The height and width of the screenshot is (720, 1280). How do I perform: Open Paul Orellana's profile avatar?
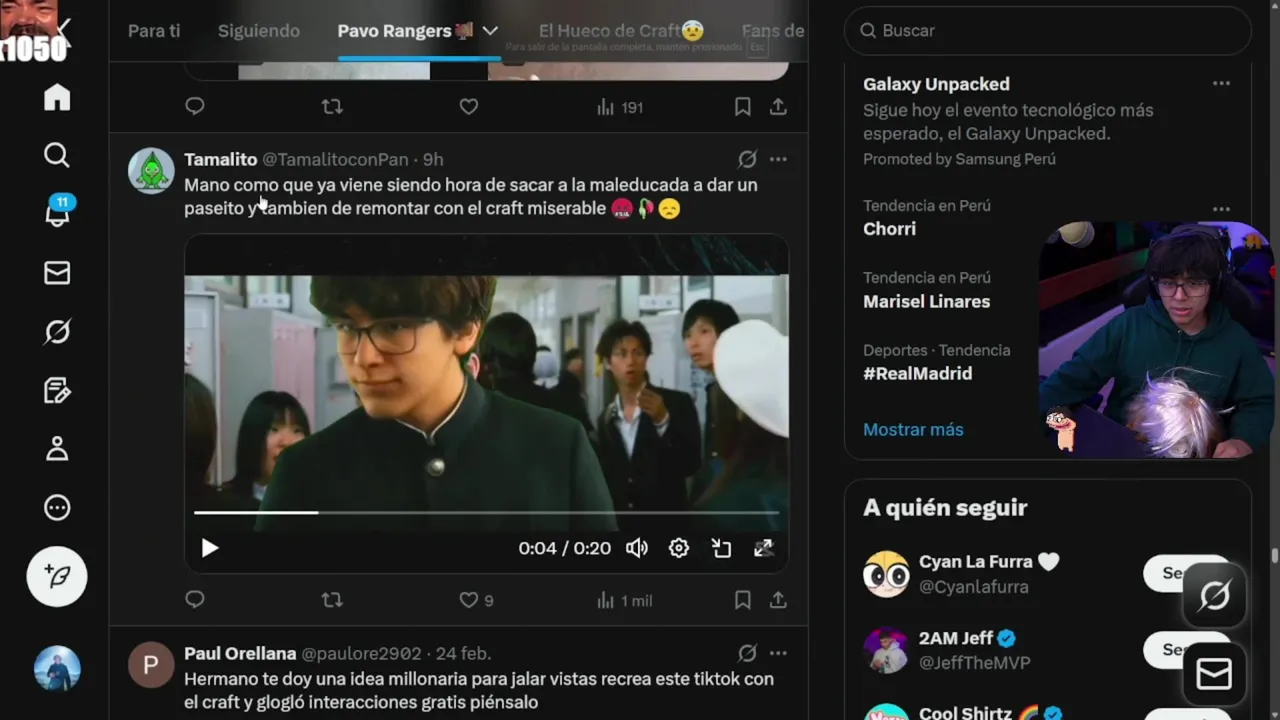coord(151,665)
